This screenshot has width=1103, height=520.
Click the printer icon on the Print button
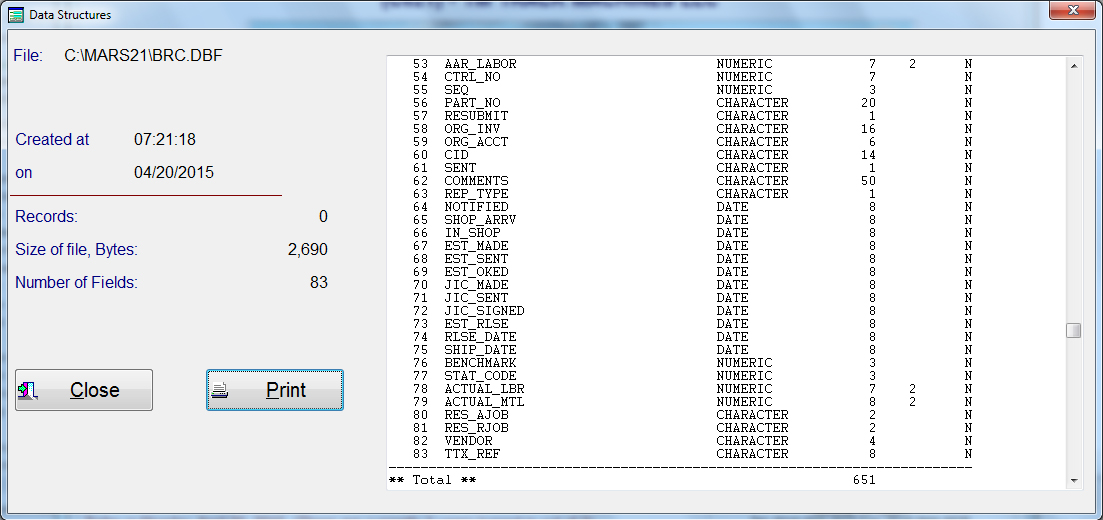pos(221,391)
